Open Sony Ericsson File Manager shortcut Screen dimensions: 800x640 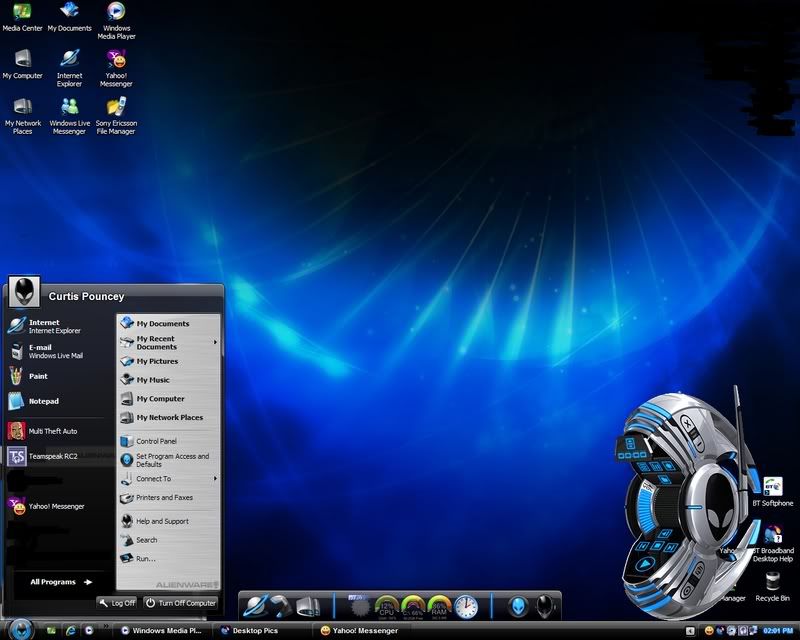click(x=116, y=116)
